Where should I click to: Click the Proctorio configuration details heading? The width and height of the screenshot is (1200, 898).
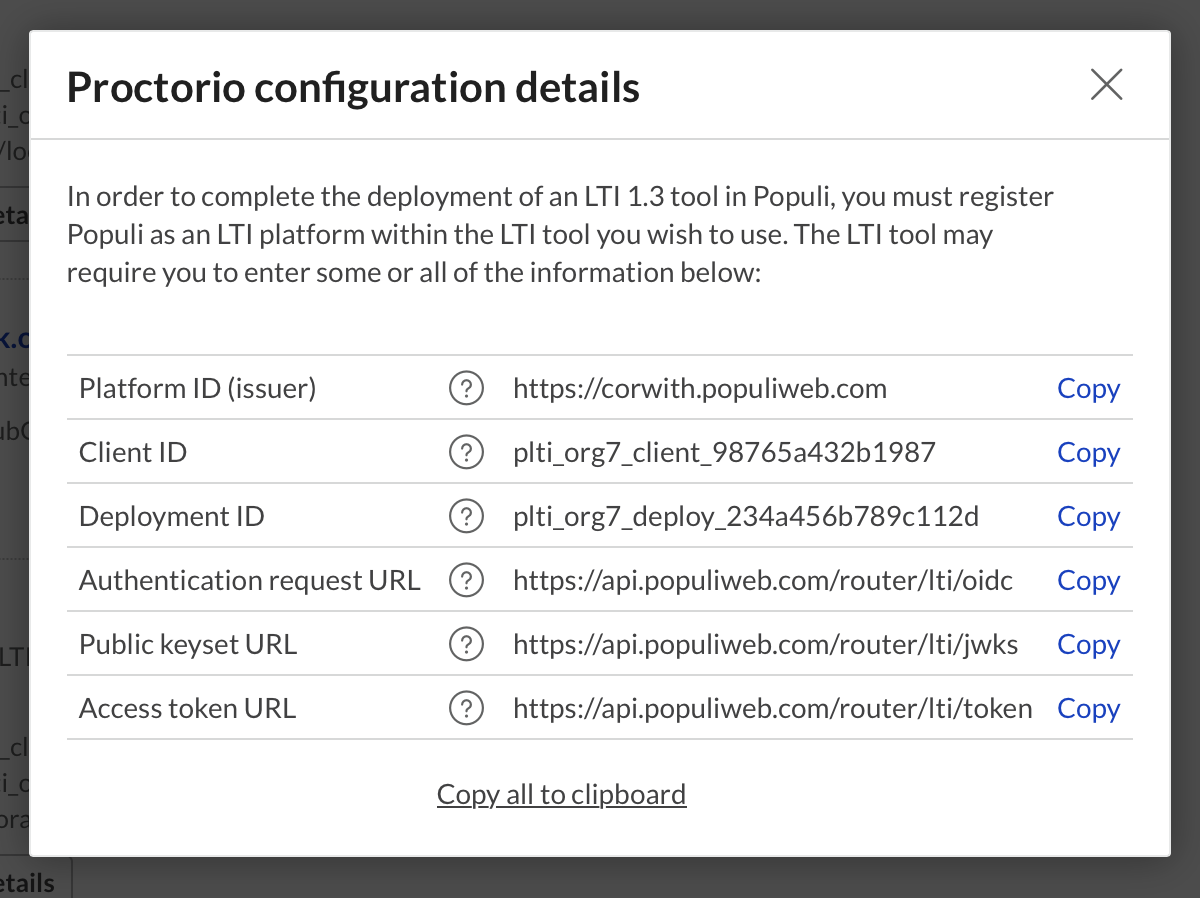point(353,87)
